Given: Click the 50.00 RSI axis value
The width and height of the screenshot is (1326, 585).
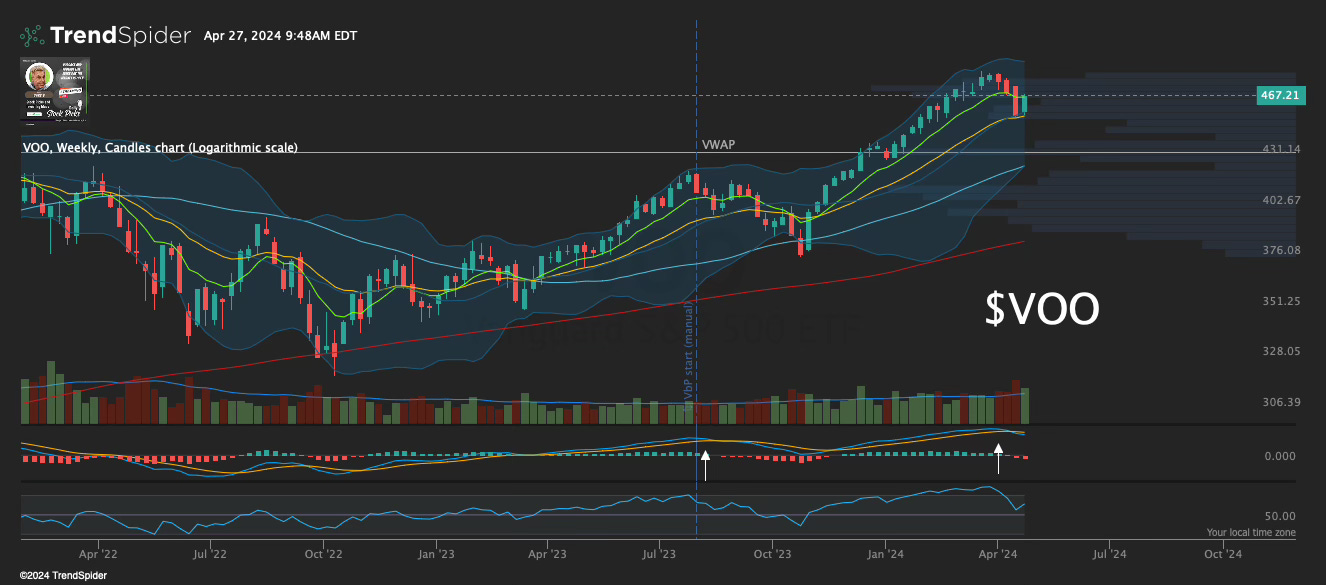Looking at the screenshot, I should [x=1281, y=516].
